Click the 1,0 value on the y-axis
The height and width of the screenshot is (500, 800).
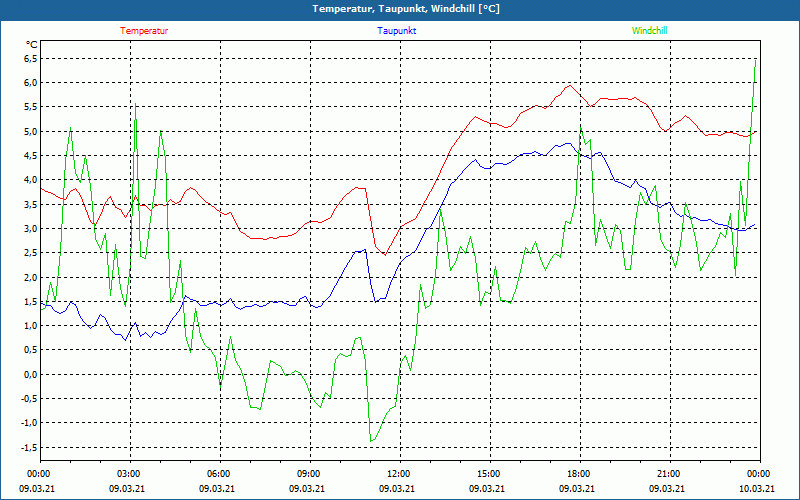pos(31,326)
